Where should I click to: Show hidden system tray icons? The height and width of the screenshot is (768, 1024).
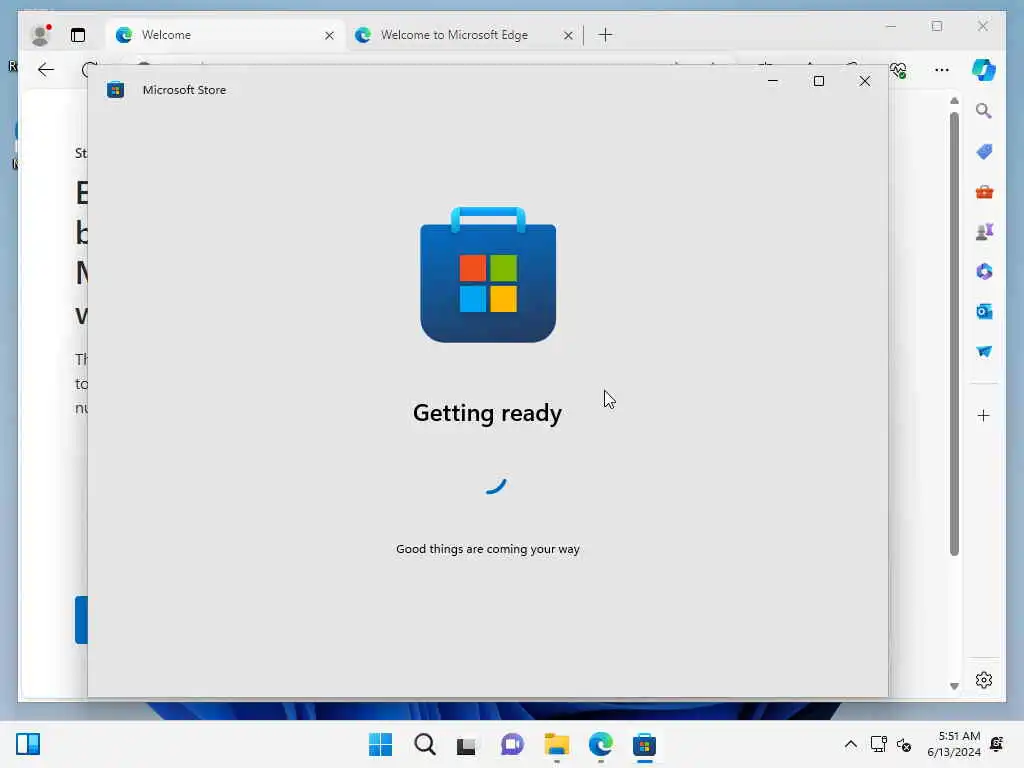850,744
